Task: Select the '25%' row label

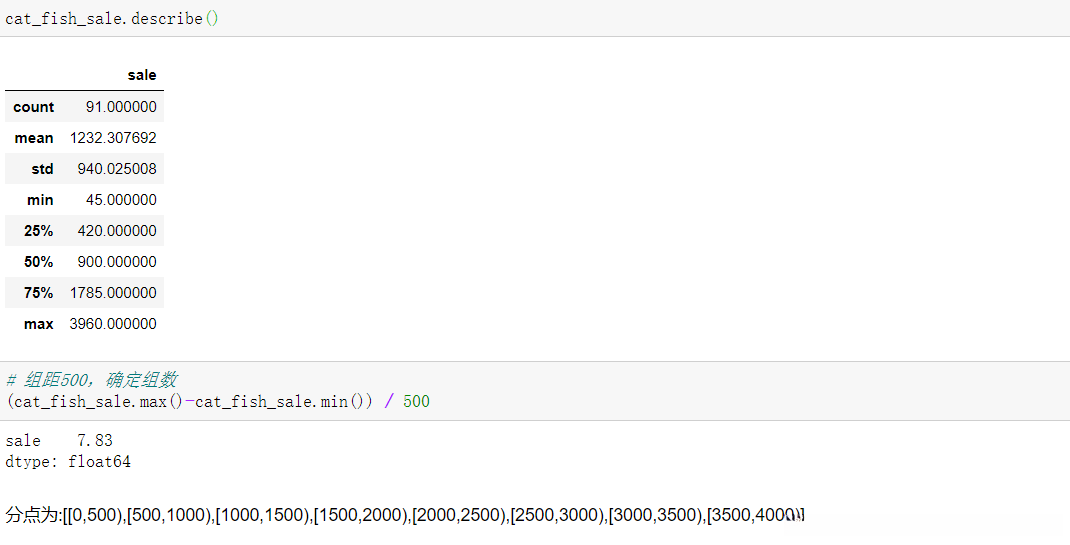Action: [x=38, y=231]
